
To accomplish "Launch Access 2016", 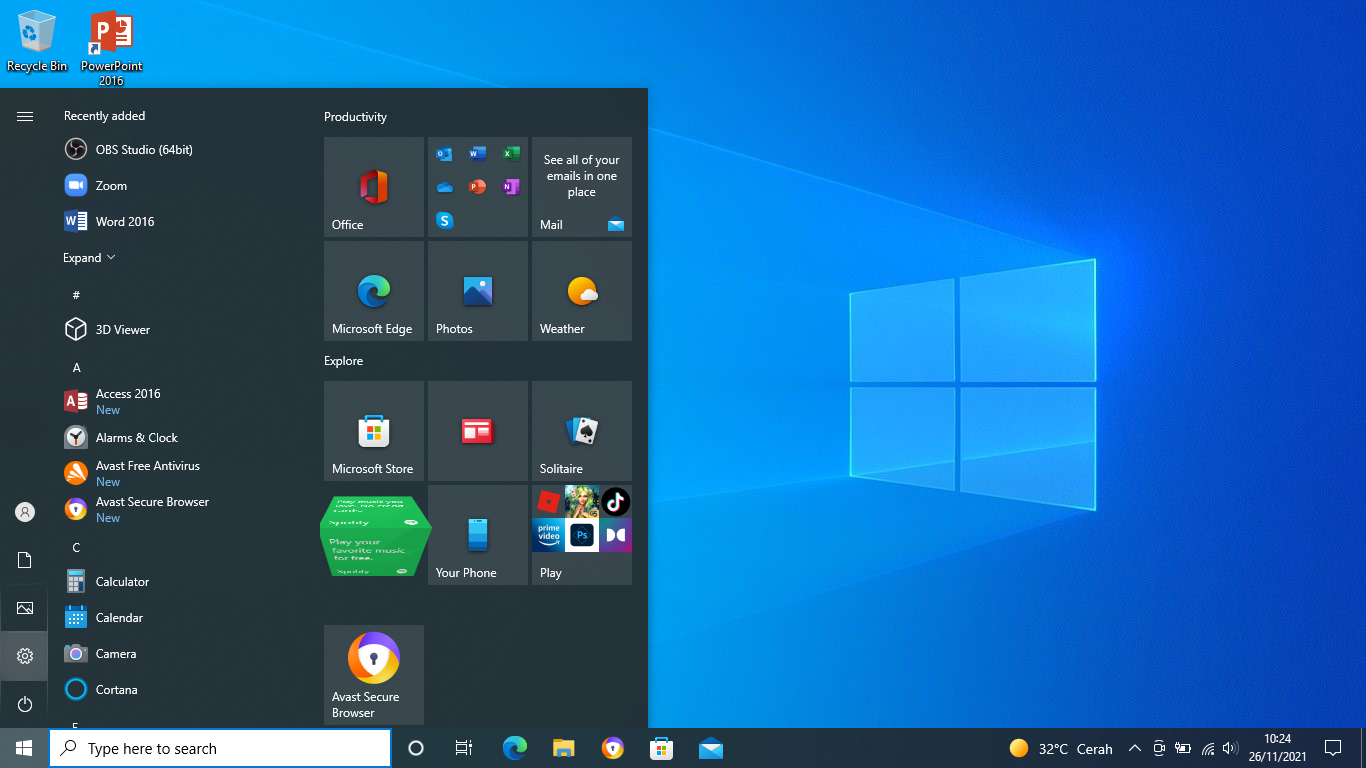I will (x=178, y=402).
